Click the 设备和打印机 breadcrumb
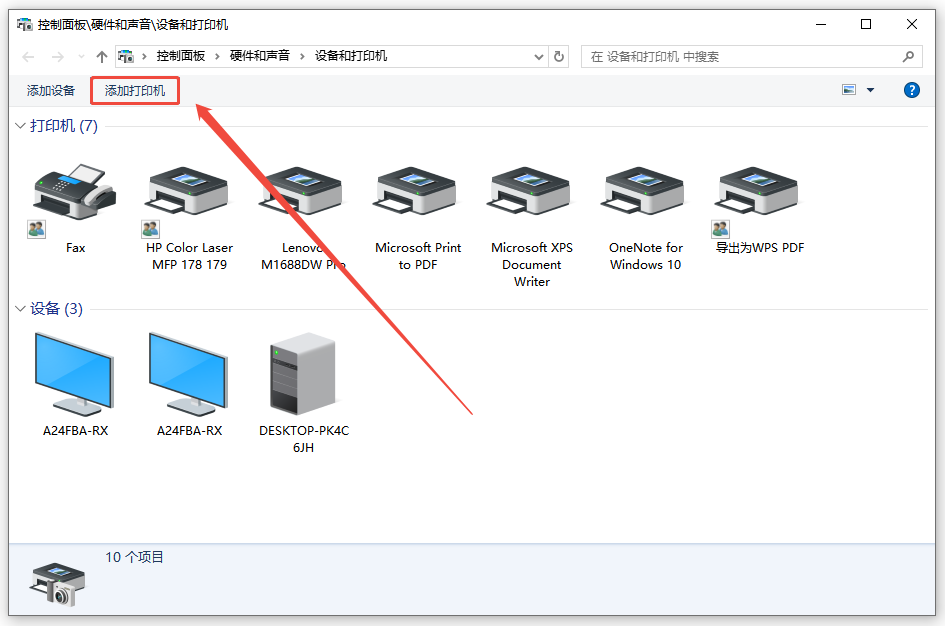Screen dimensions: 945x626 [351, 56]
